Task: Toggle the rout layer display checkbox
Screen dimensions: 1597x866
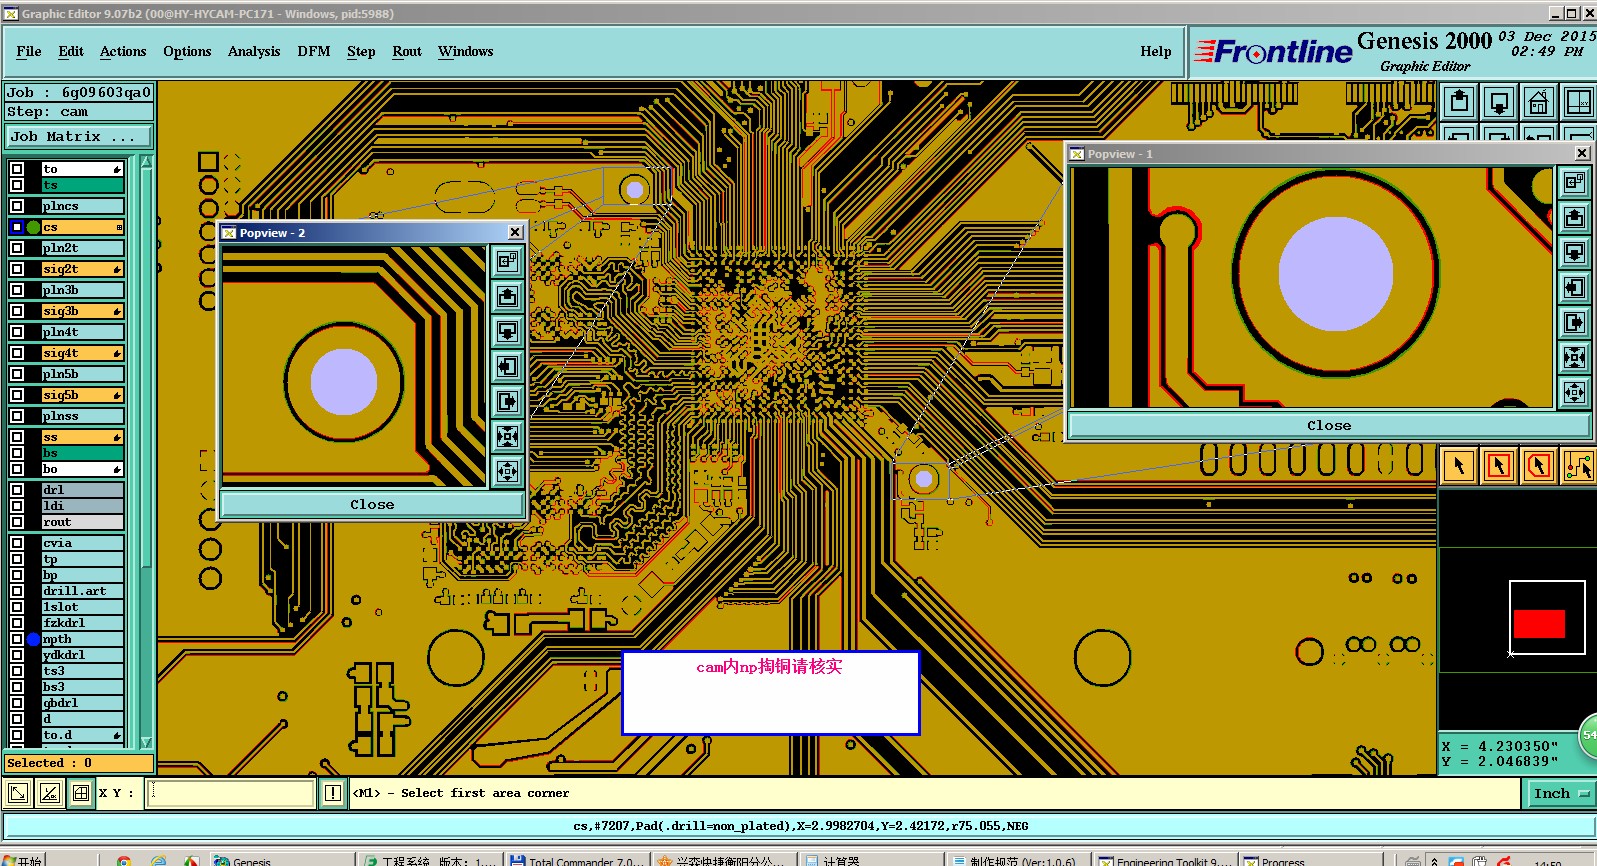Action: pyautogui.click(x=17, y=522)
